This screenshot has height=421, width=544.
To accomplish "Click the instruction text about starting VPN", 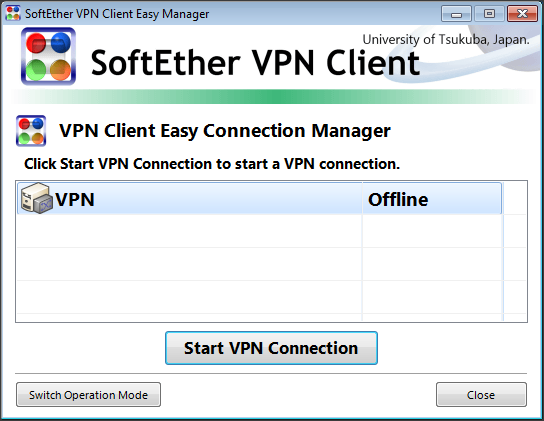I will point(212,164).
